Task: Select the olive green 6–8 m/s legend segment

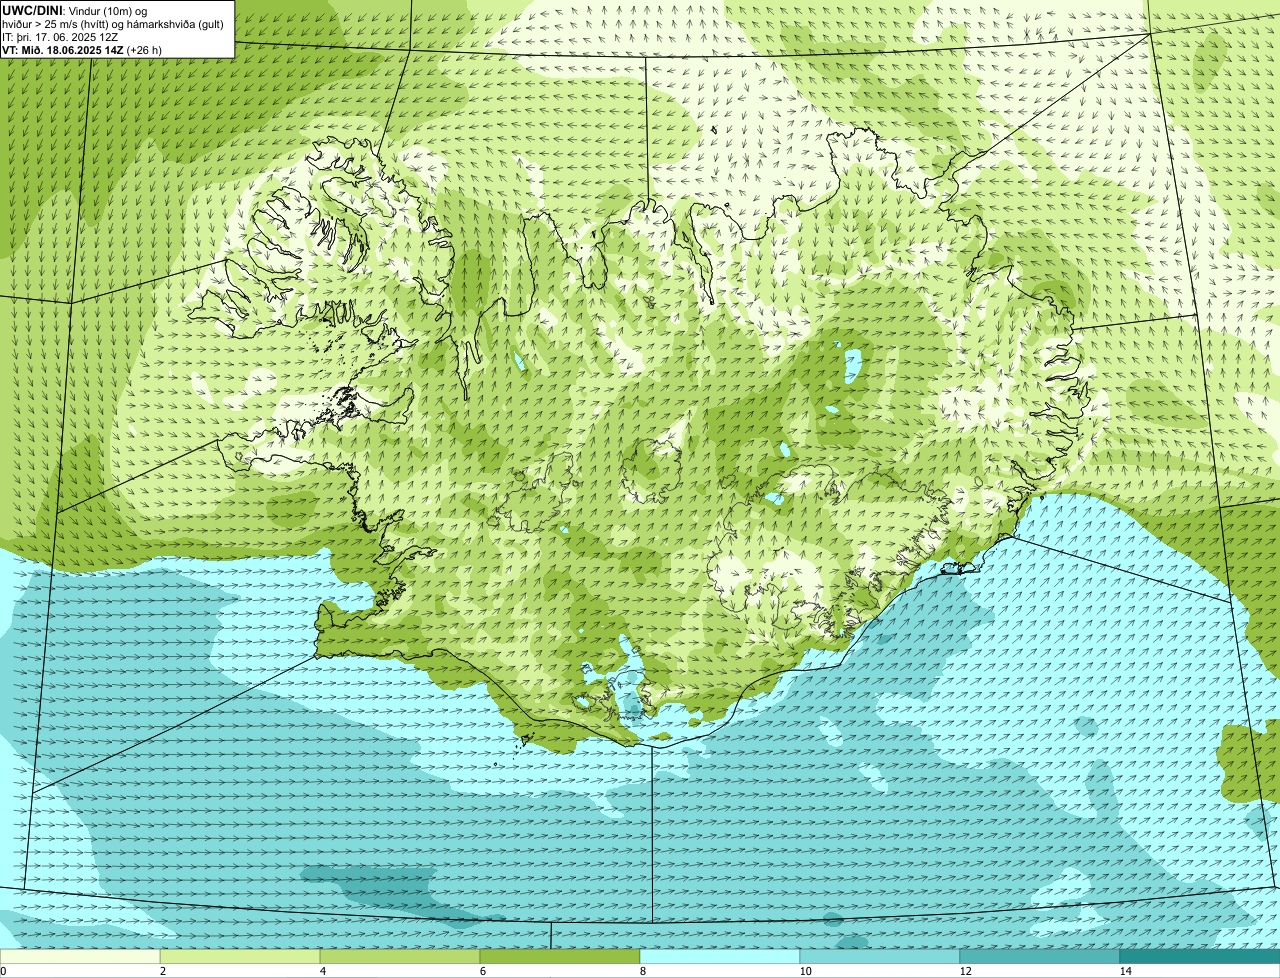Action: [x=560, y=956]
